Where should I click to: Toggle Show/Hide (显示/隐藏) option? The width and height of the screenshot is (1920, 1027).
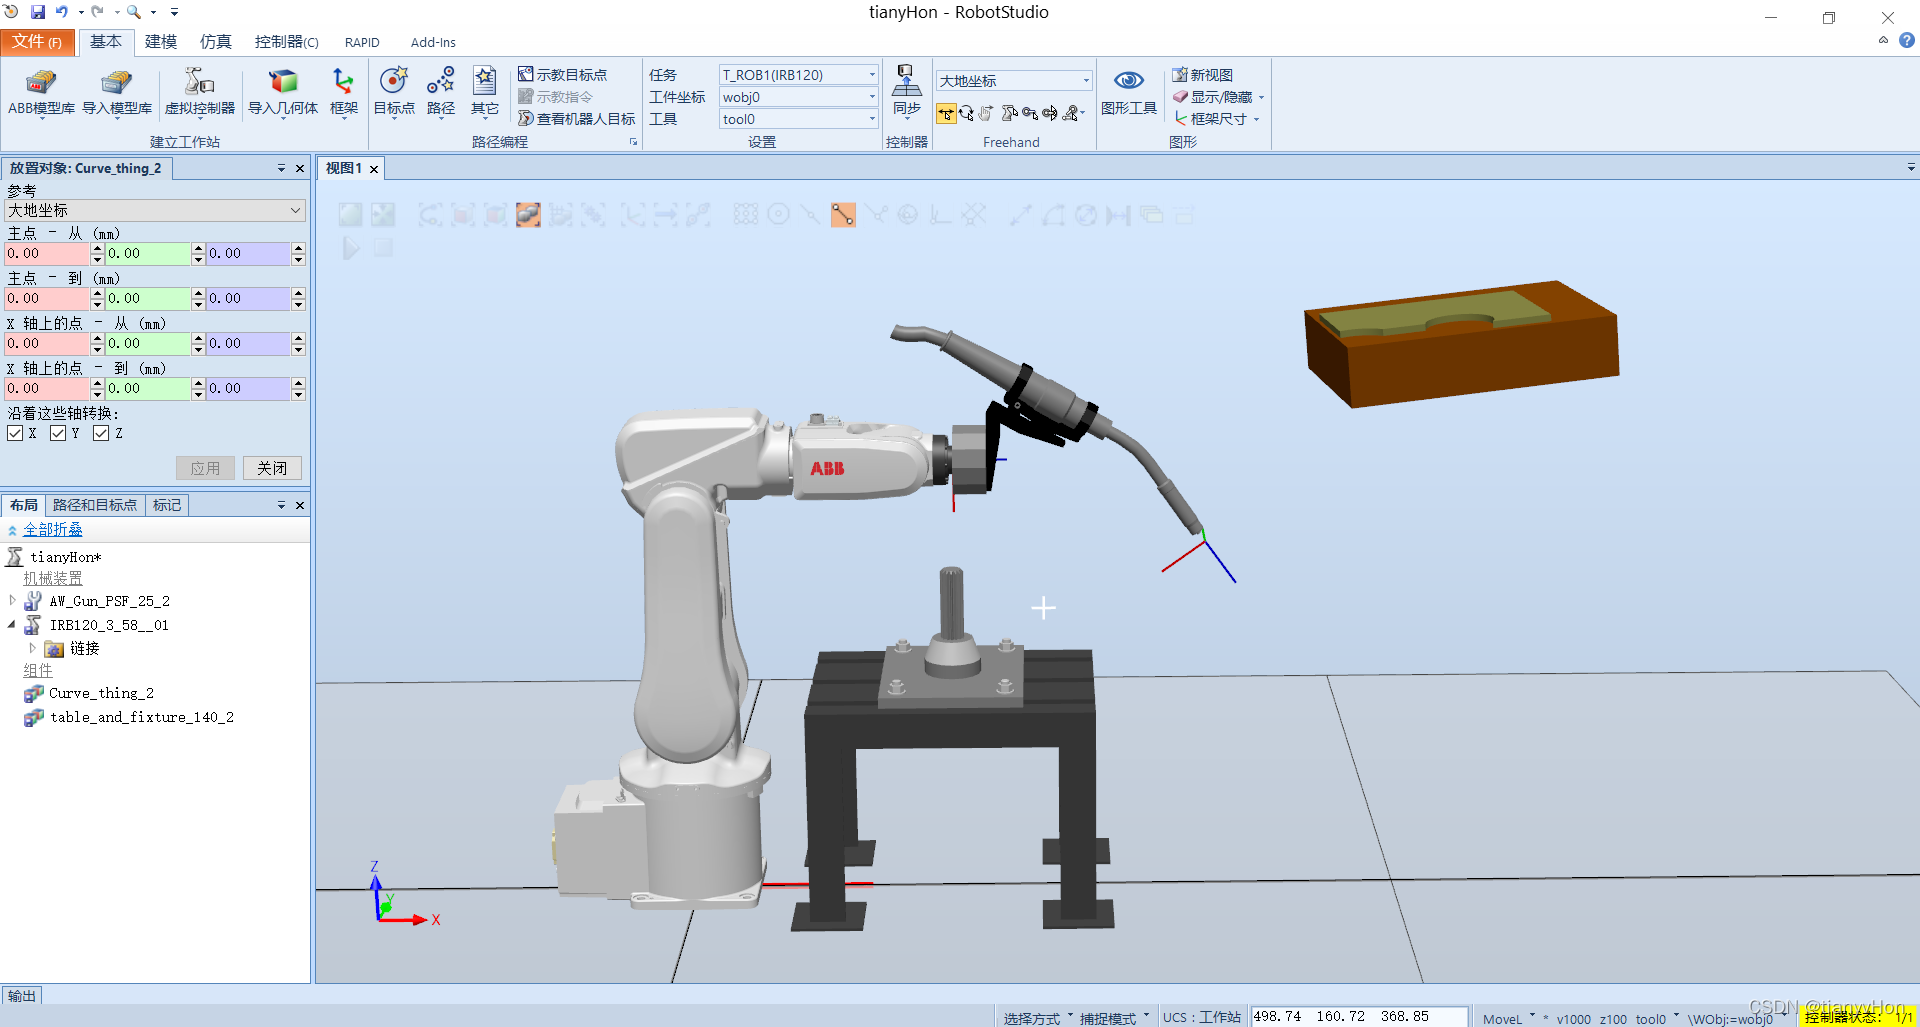(x=1219, y=97)
